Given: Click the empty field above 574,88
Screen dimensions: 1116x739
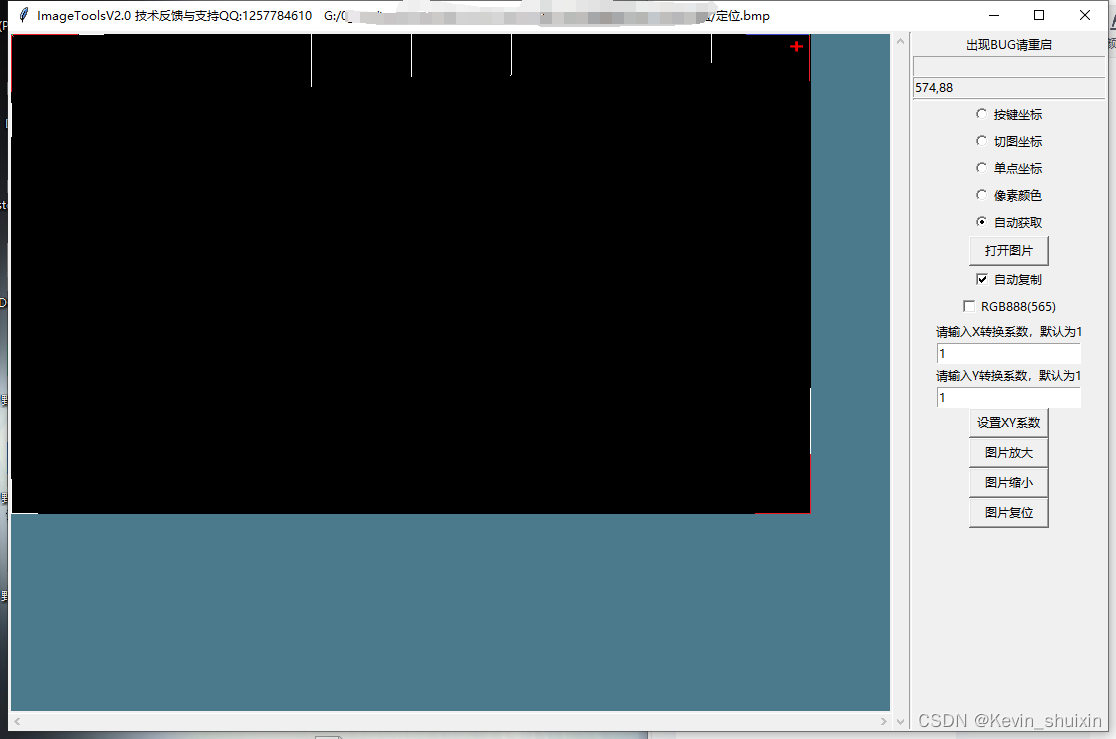Looking at the screenshot, I should (x=1009, y=66).
